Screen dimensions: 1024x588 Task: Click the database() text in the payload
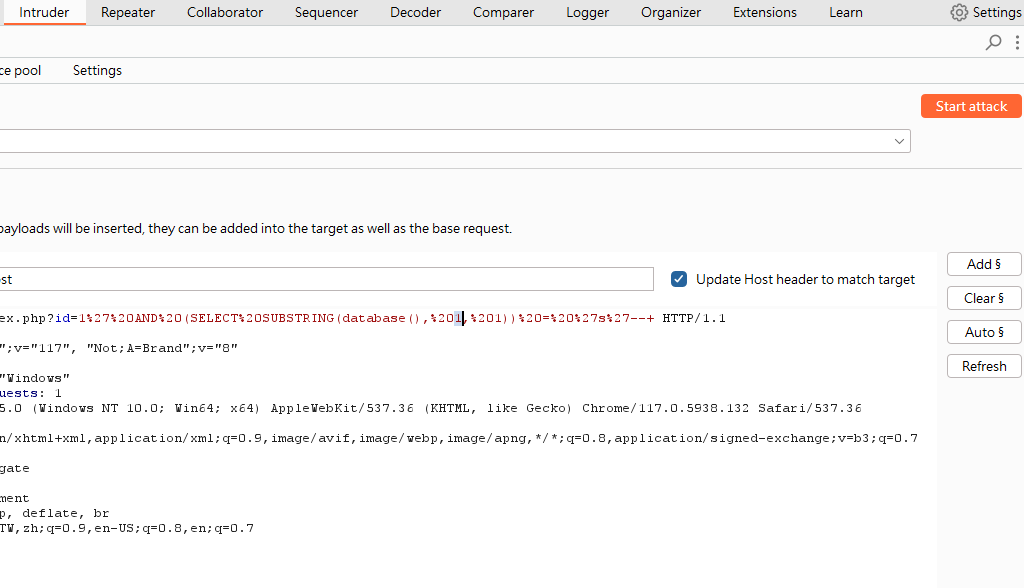point(383,318)
